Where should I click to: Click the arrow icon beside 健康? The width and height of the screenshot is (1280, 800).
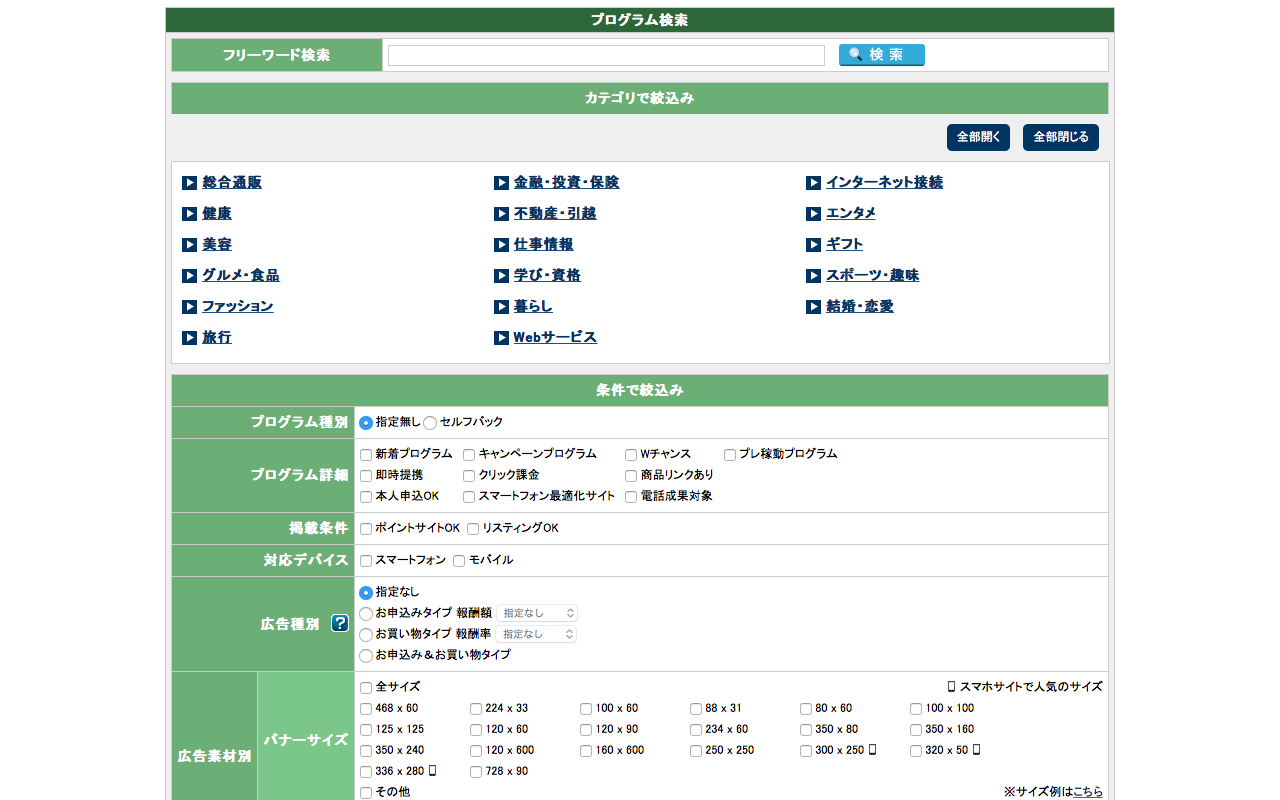(x=189, y=214)
